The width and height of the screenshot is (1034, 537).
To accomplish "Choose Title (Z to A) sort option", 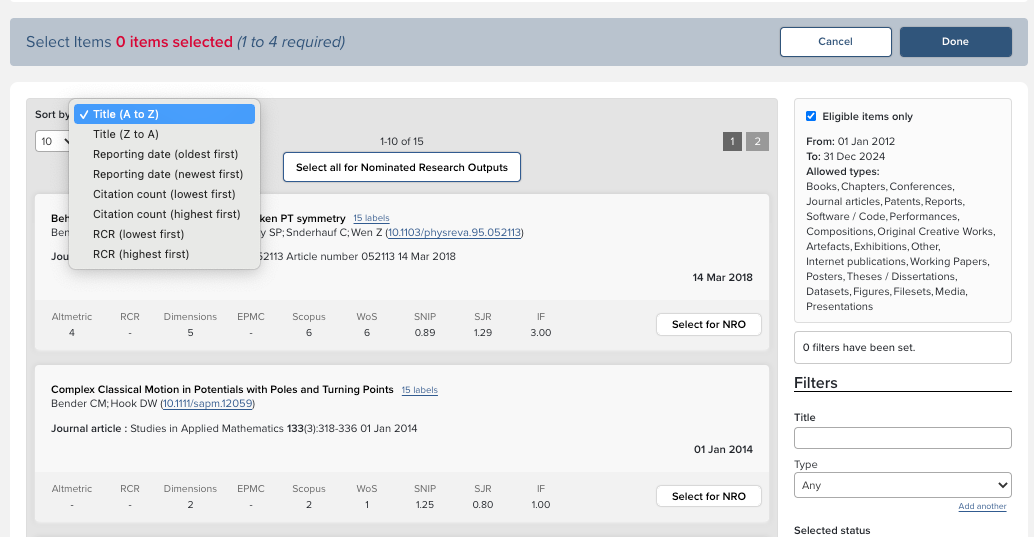I will coord(126,134).
